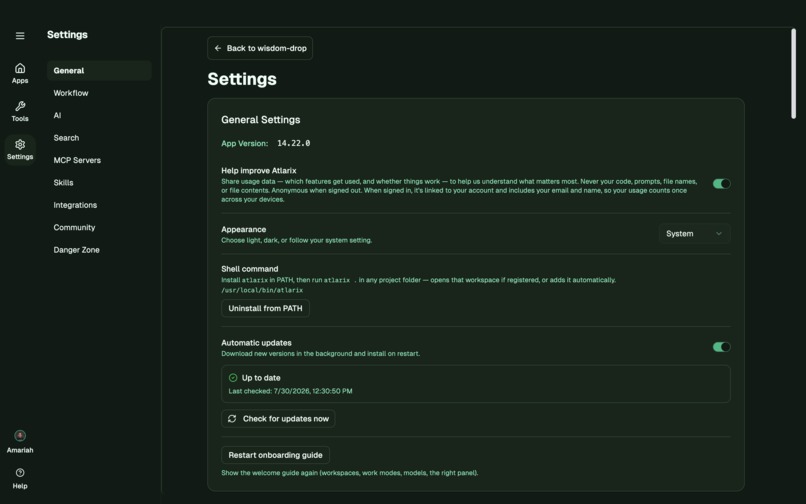This screenshot has width=806, height=504.
Task: Select the Settings gear icon
Action: click(x=20, y=144)
